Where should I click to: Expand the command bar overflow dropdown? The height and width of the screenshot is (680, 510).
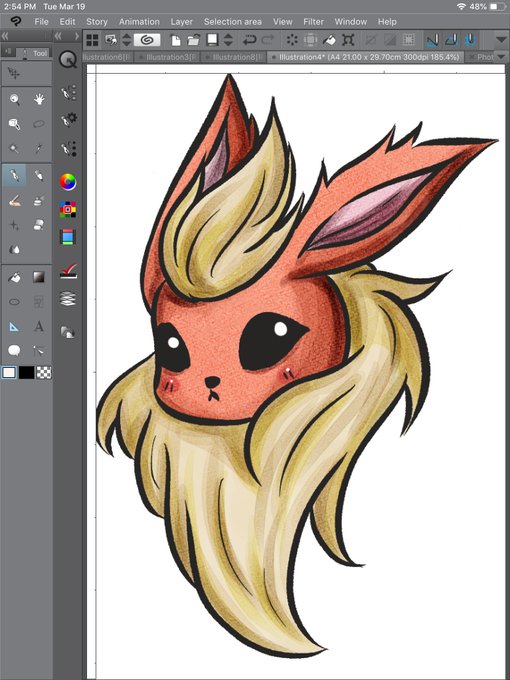tap(501, 40)
